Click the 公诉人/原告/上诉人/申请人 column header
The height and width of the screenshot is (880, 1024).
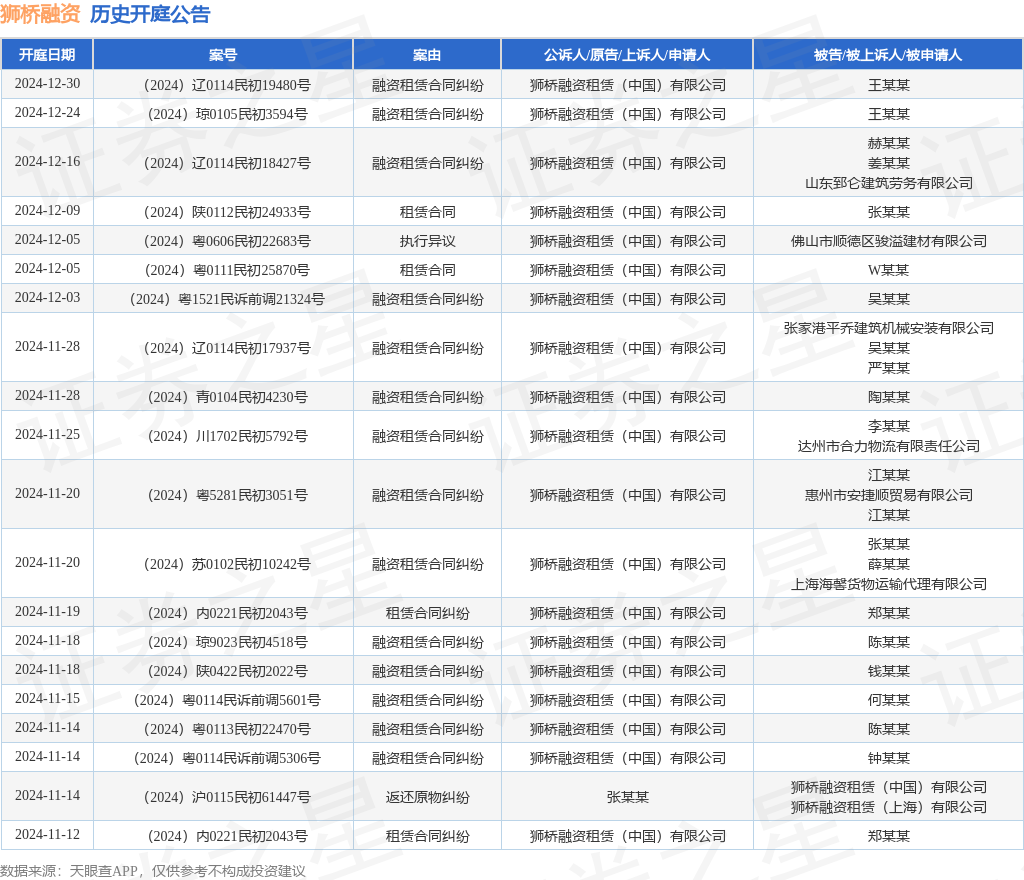[627, 55]
